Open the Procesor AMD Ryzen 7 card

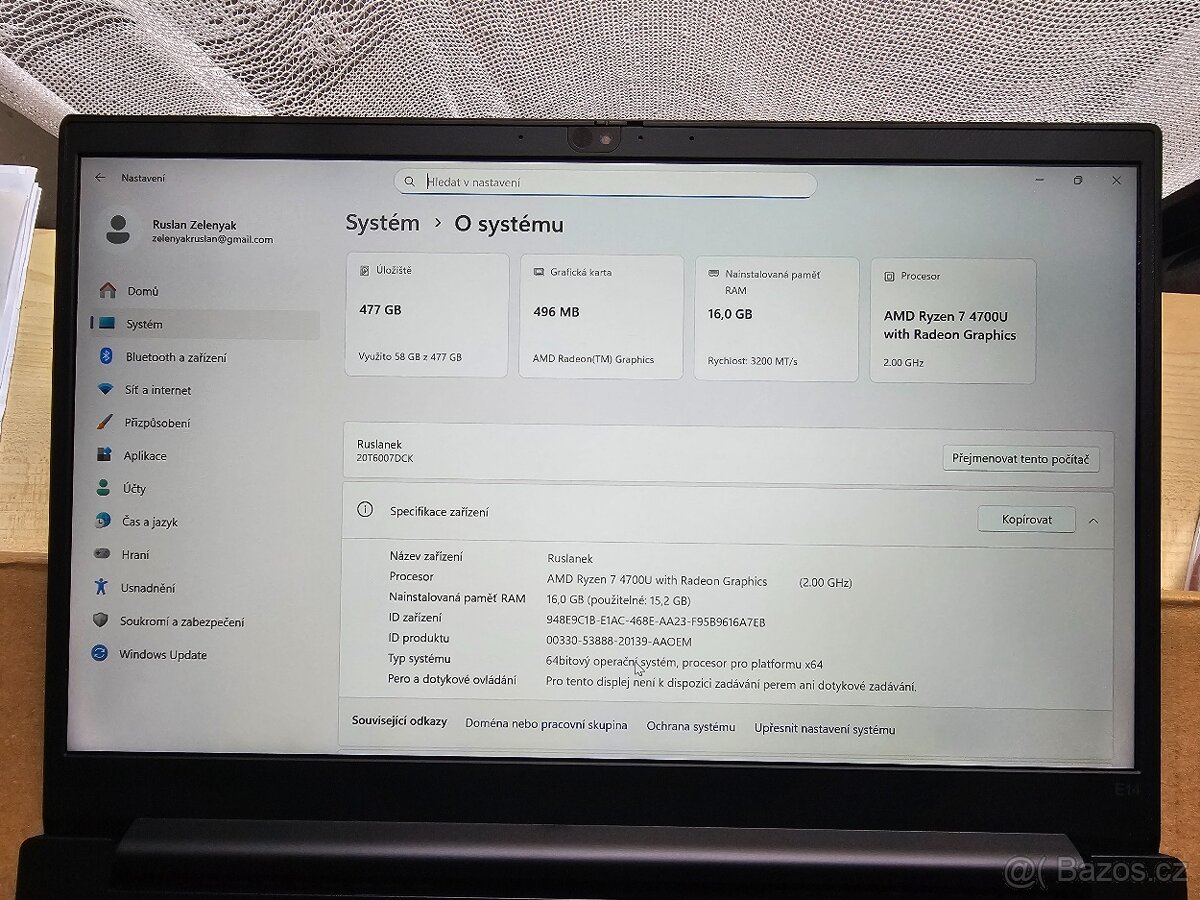pyautogui.click(x=953, y=321)
